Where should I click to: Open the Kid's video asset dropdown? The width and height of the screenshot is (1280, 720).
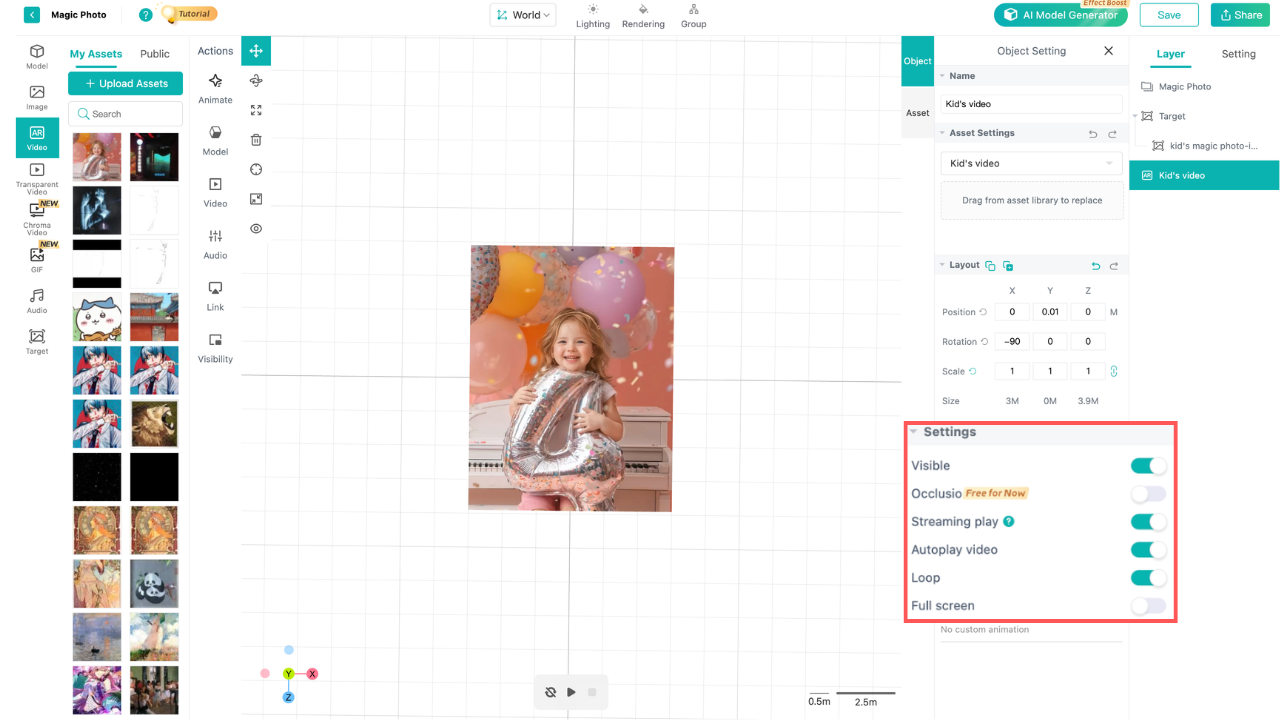(x=1031, y=163)
